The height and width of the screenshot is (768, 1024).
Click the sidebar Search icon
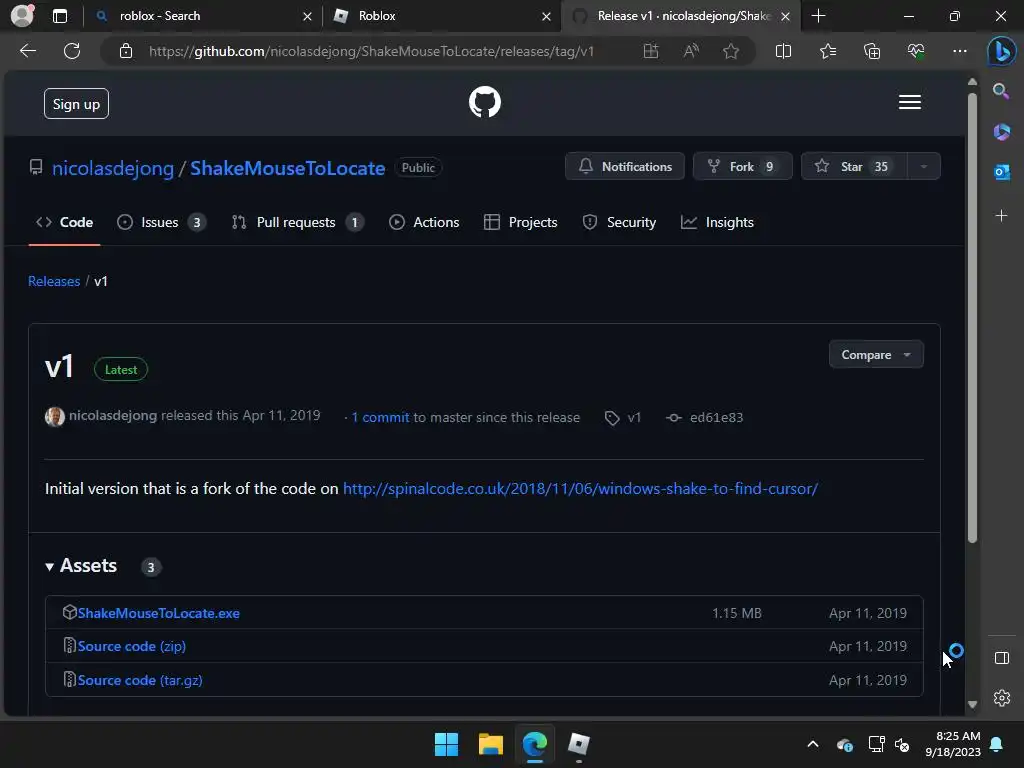coord(1001,91)
